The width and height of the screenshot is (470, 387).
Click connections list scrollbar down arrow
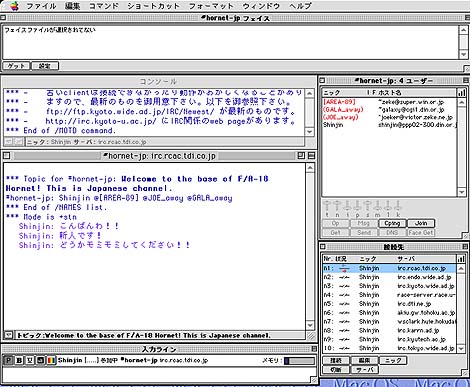[x=461, y=349]
